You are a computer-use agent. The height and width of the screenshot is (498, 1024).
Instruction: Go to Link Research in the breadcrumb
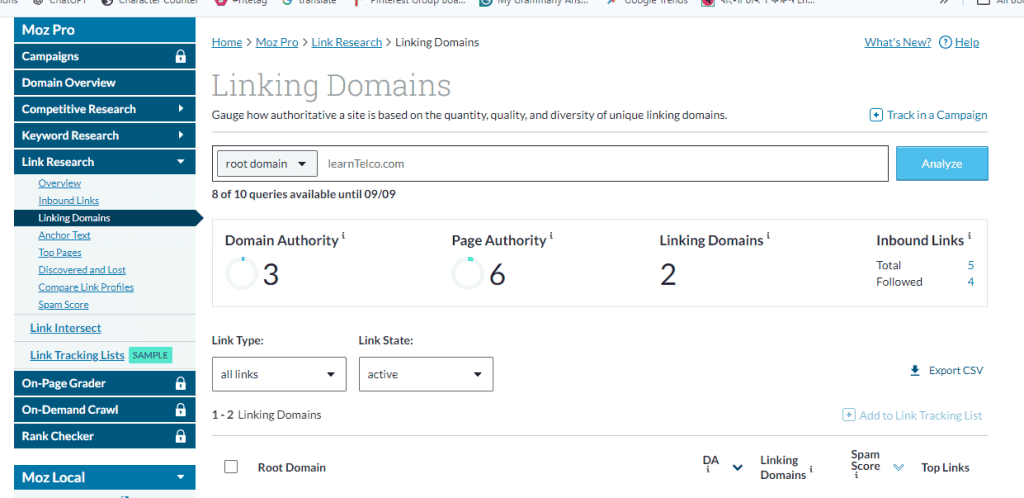347,42
